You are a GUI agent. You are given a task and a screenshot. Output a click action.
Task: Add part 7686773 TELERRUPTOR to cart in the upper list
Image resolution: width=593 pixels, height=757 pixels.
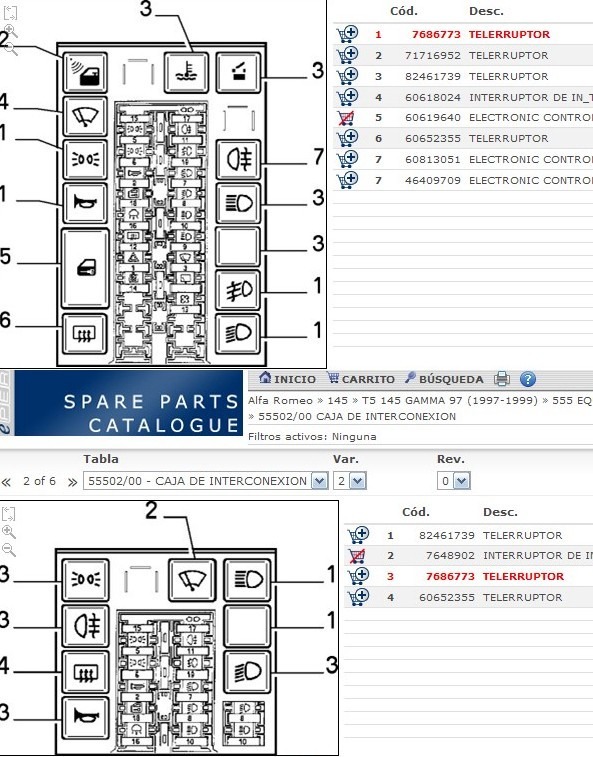pos(347,34)
